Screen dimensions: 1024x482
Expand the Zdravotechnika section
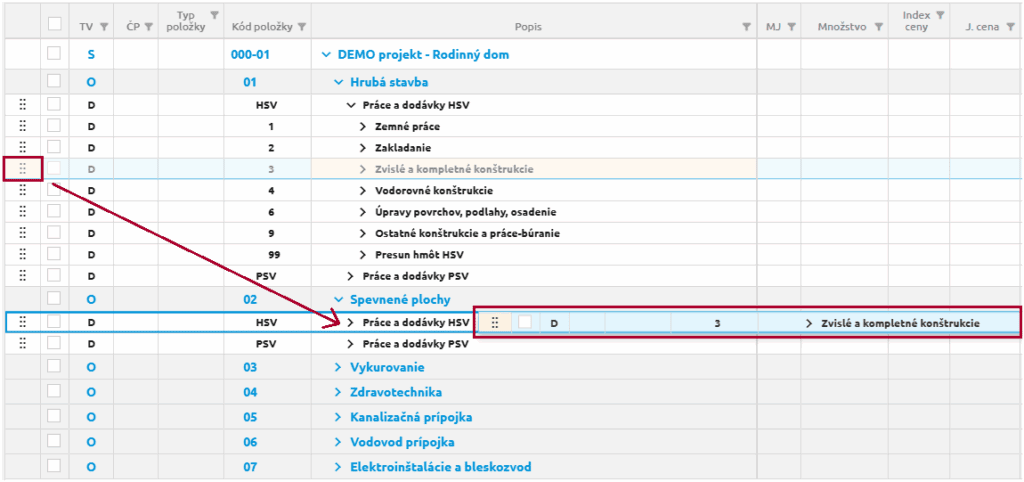[337, 392]
